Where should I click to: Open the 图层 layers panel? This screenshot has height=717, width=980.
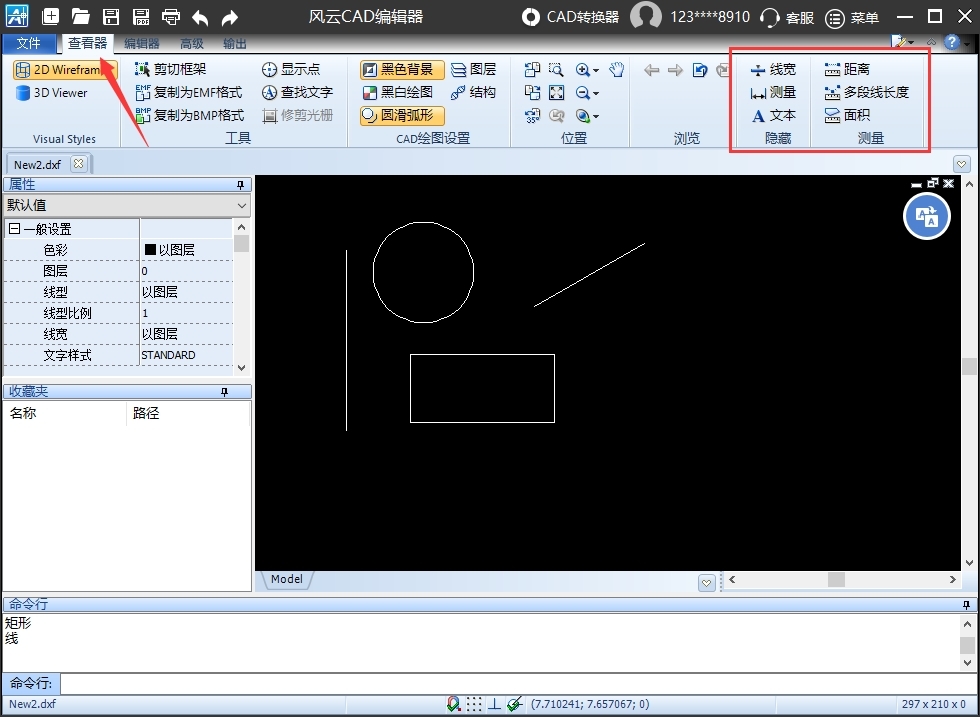point(473,69)
